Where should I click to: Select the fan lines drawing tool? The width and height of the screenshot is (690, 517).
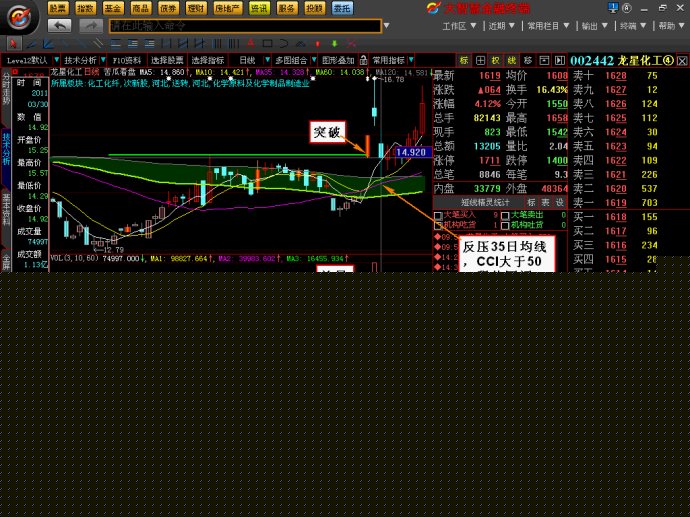coord(48,44)
